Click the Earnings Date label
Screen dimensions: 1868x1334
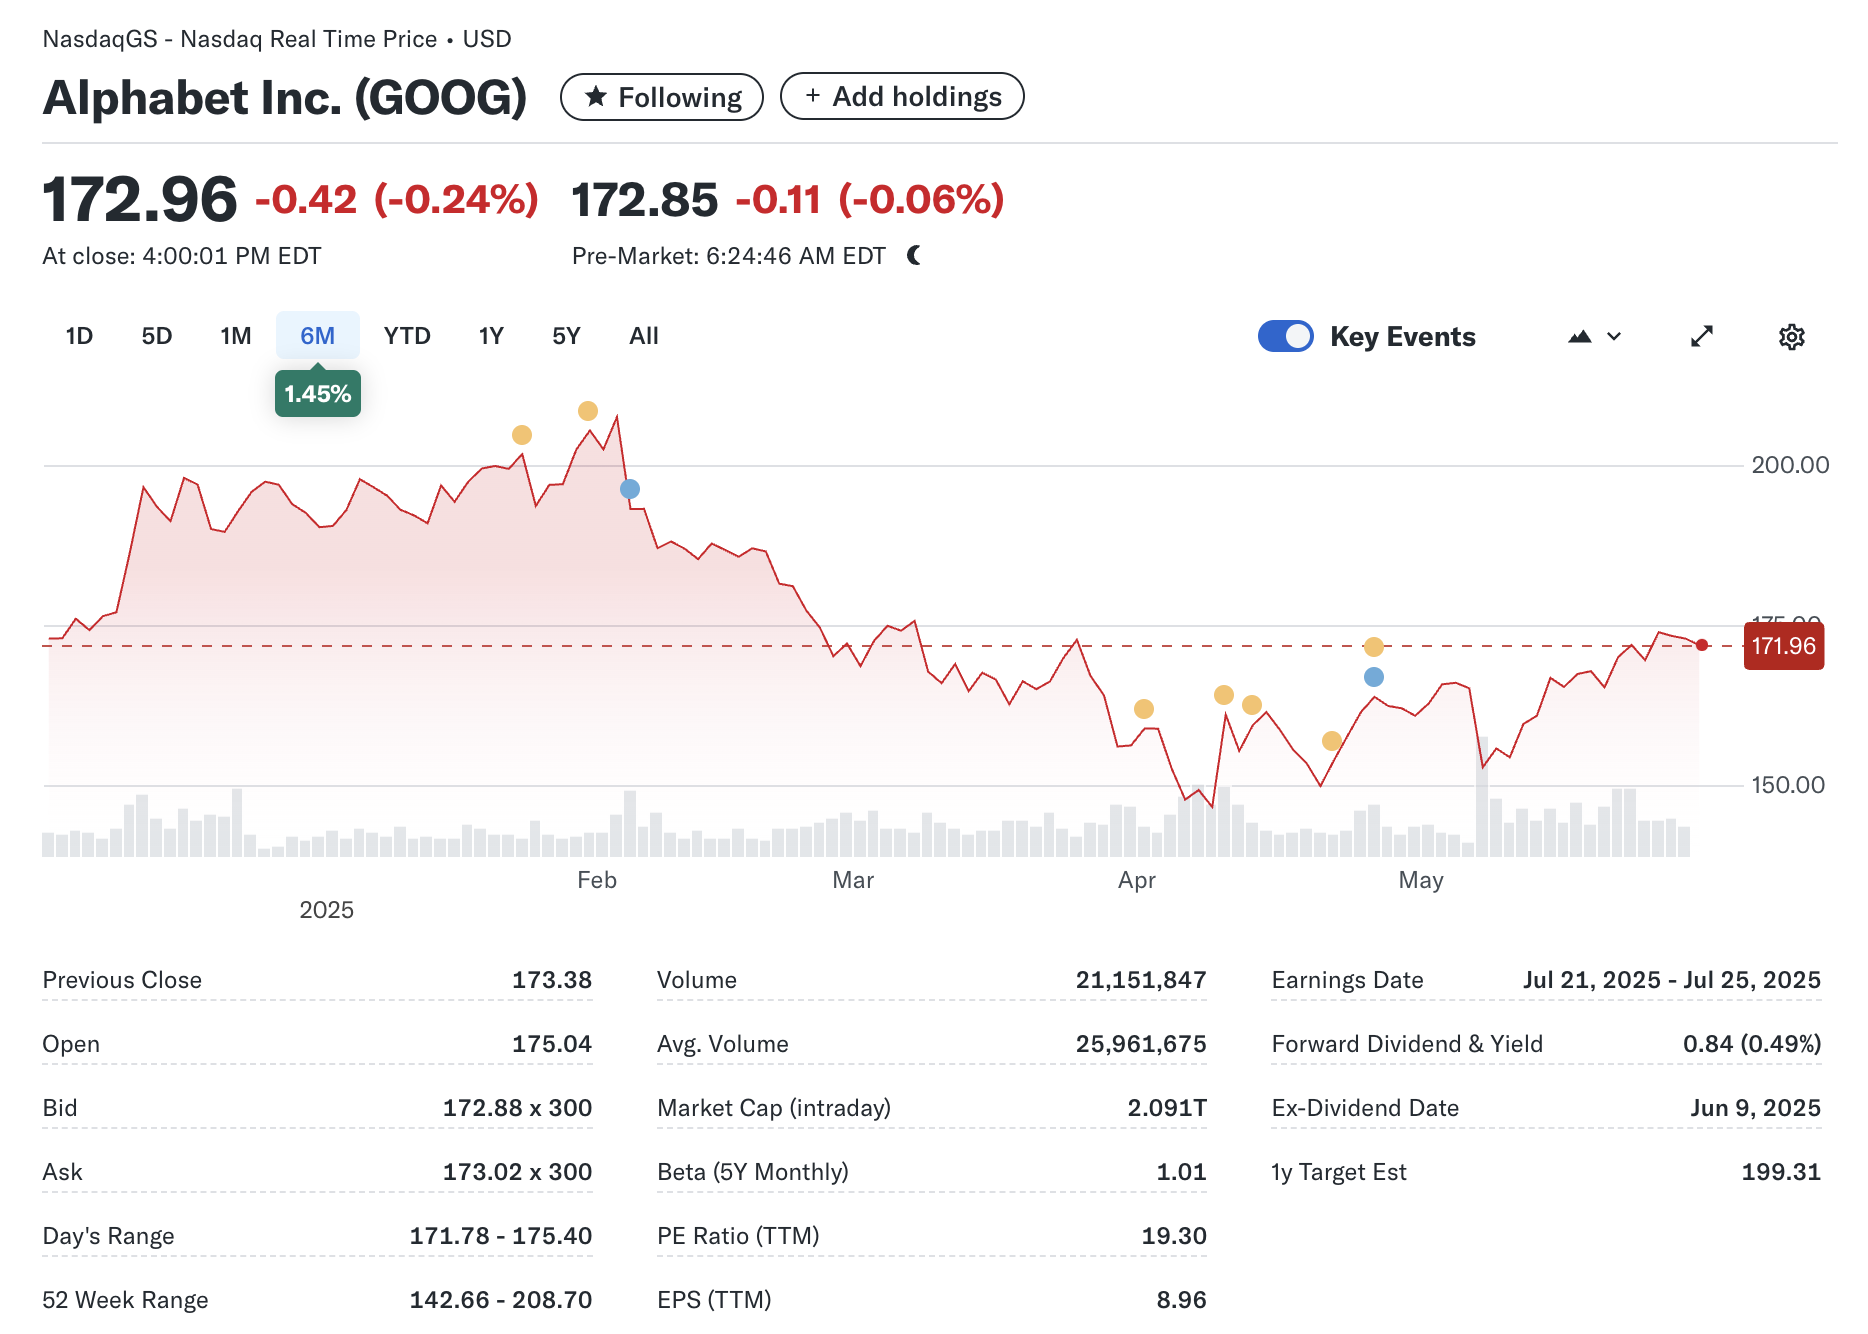(1347, 980)
